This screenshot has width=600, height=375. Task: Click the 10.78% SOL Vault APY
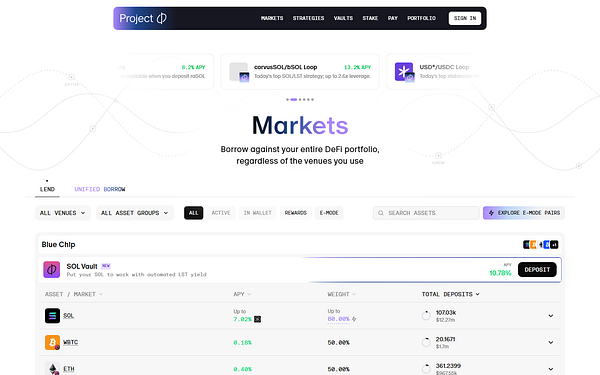pyautogui.click(x=501, y=273)
